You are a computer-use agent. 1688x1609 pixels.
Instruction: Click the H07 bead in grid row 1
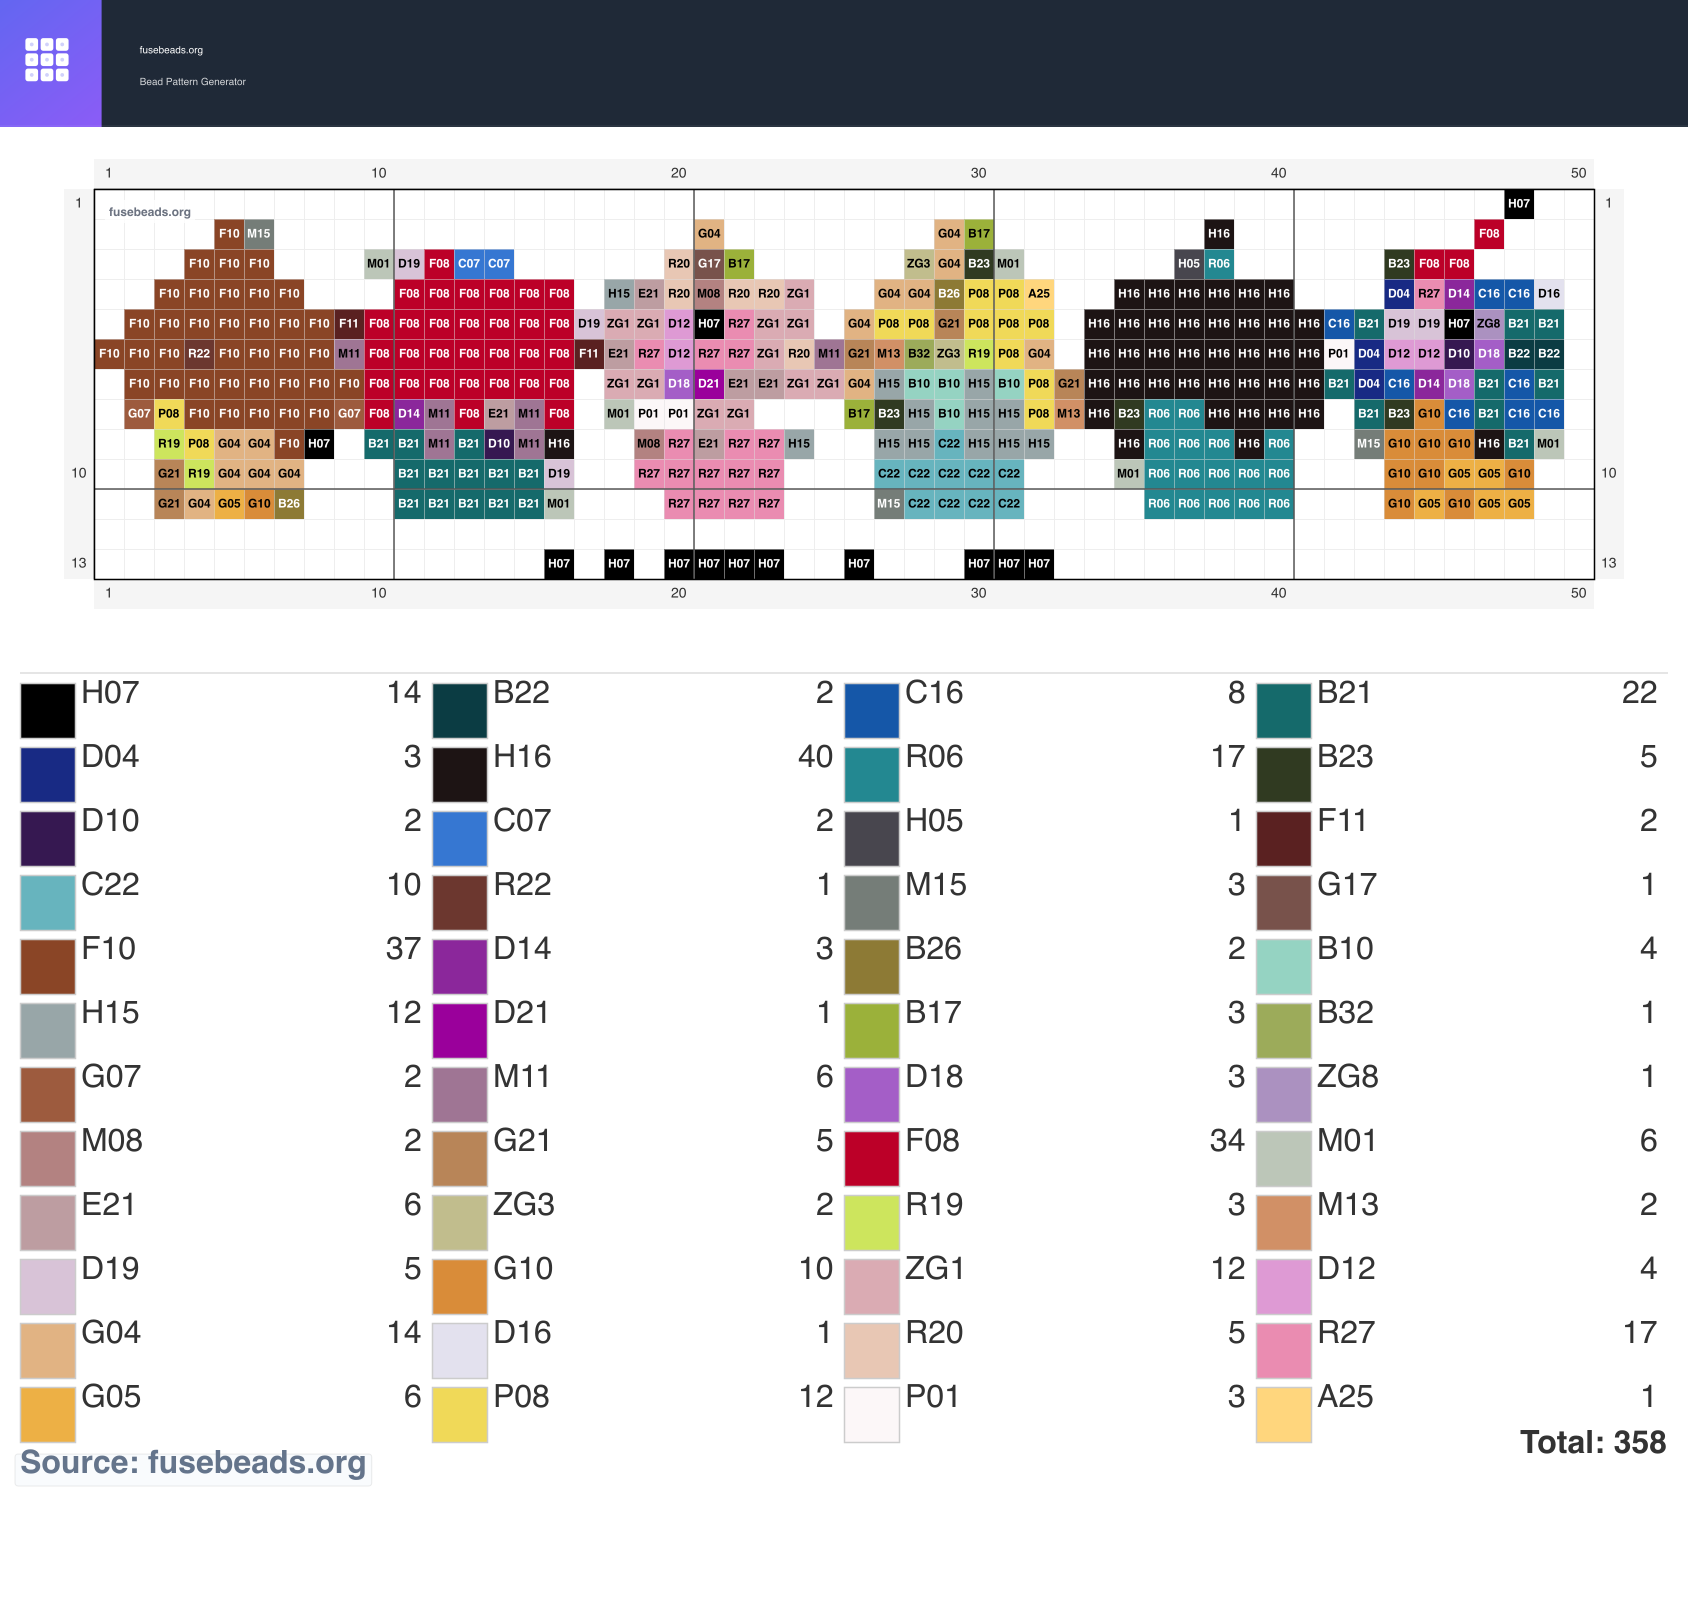1519,204
